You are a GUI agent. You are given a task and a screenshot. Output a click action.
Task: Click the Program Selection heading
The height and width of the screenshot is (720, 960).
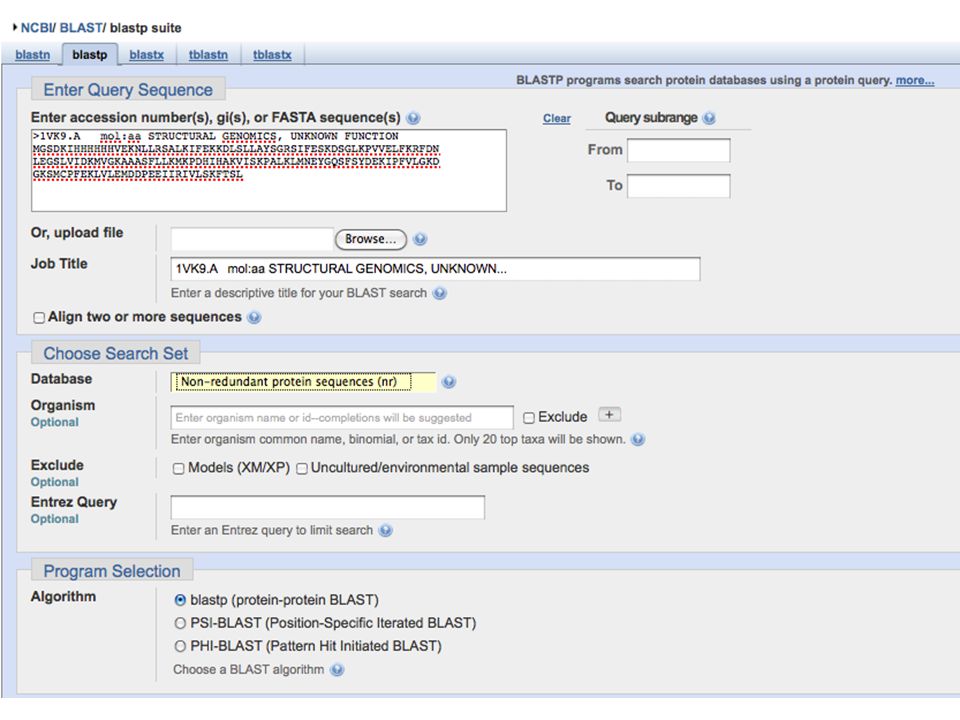[112, 571]
